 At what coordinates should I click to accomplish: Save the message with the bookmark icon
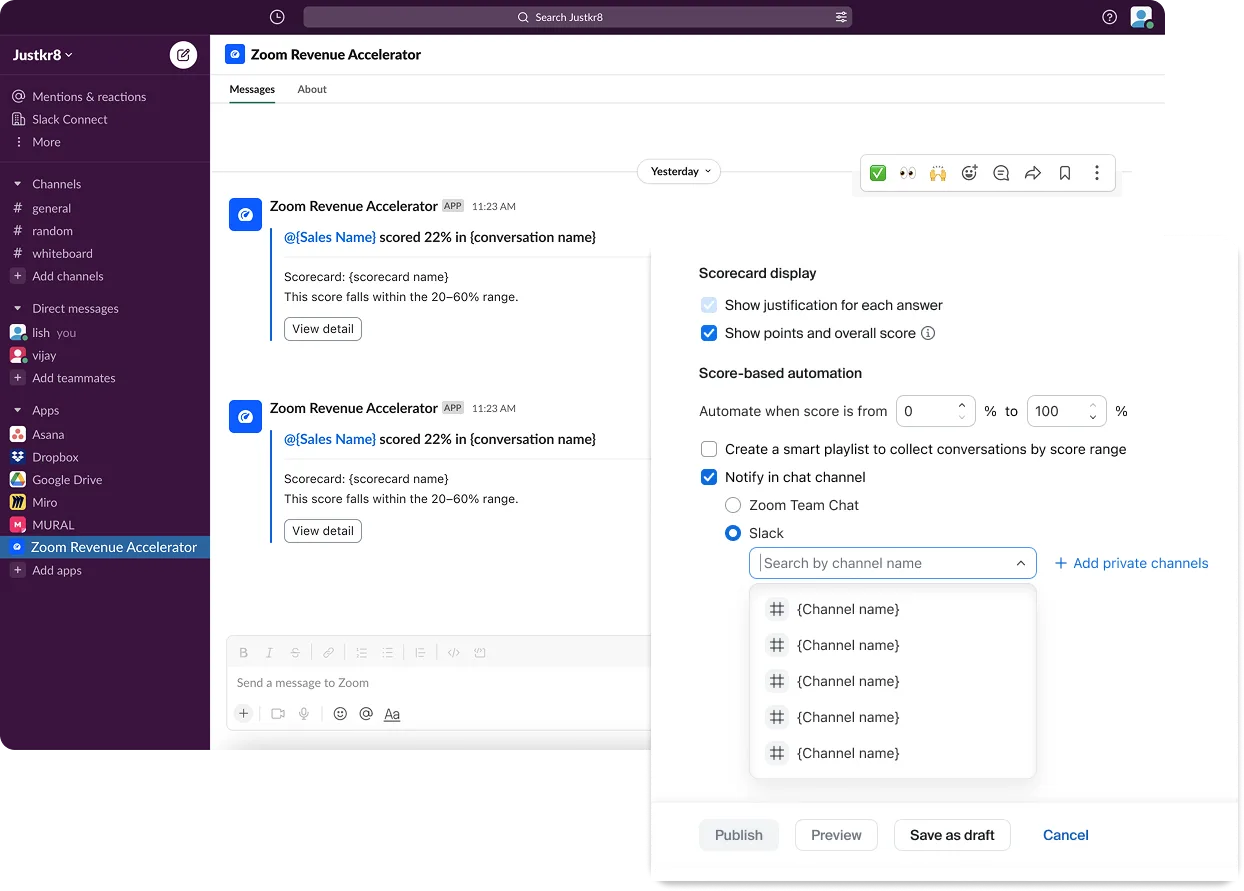coord(1064,172)
